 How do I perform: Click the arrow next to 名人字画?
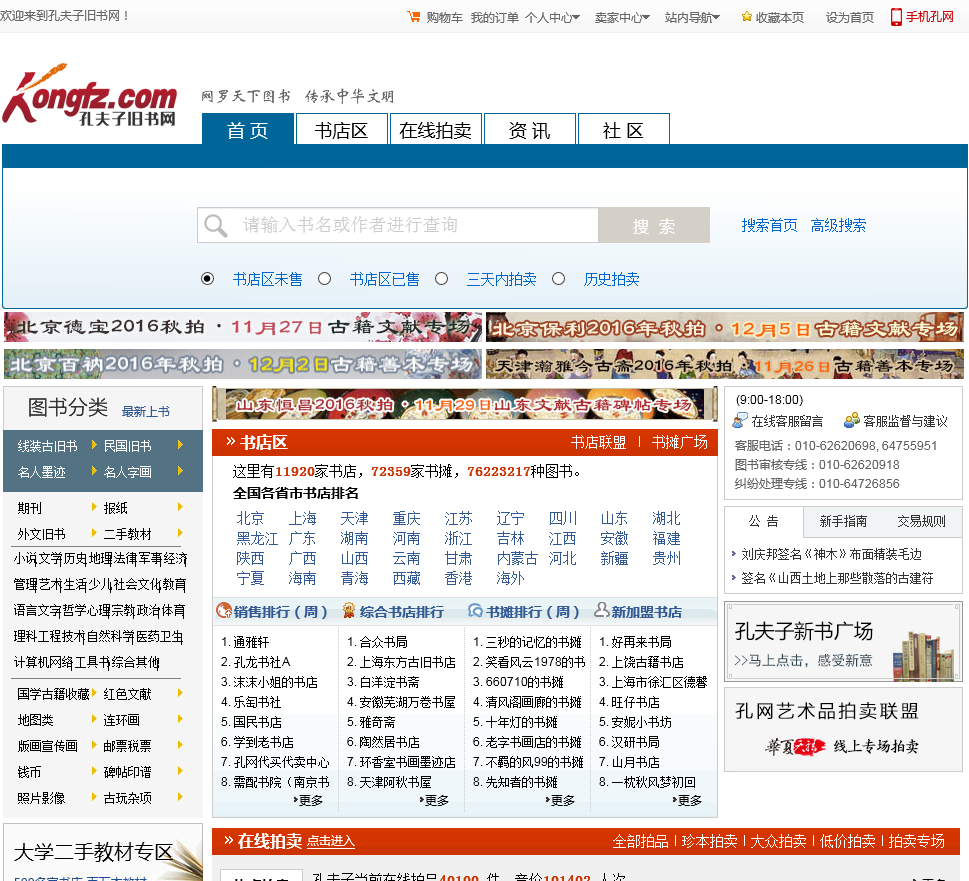[180, 470]
